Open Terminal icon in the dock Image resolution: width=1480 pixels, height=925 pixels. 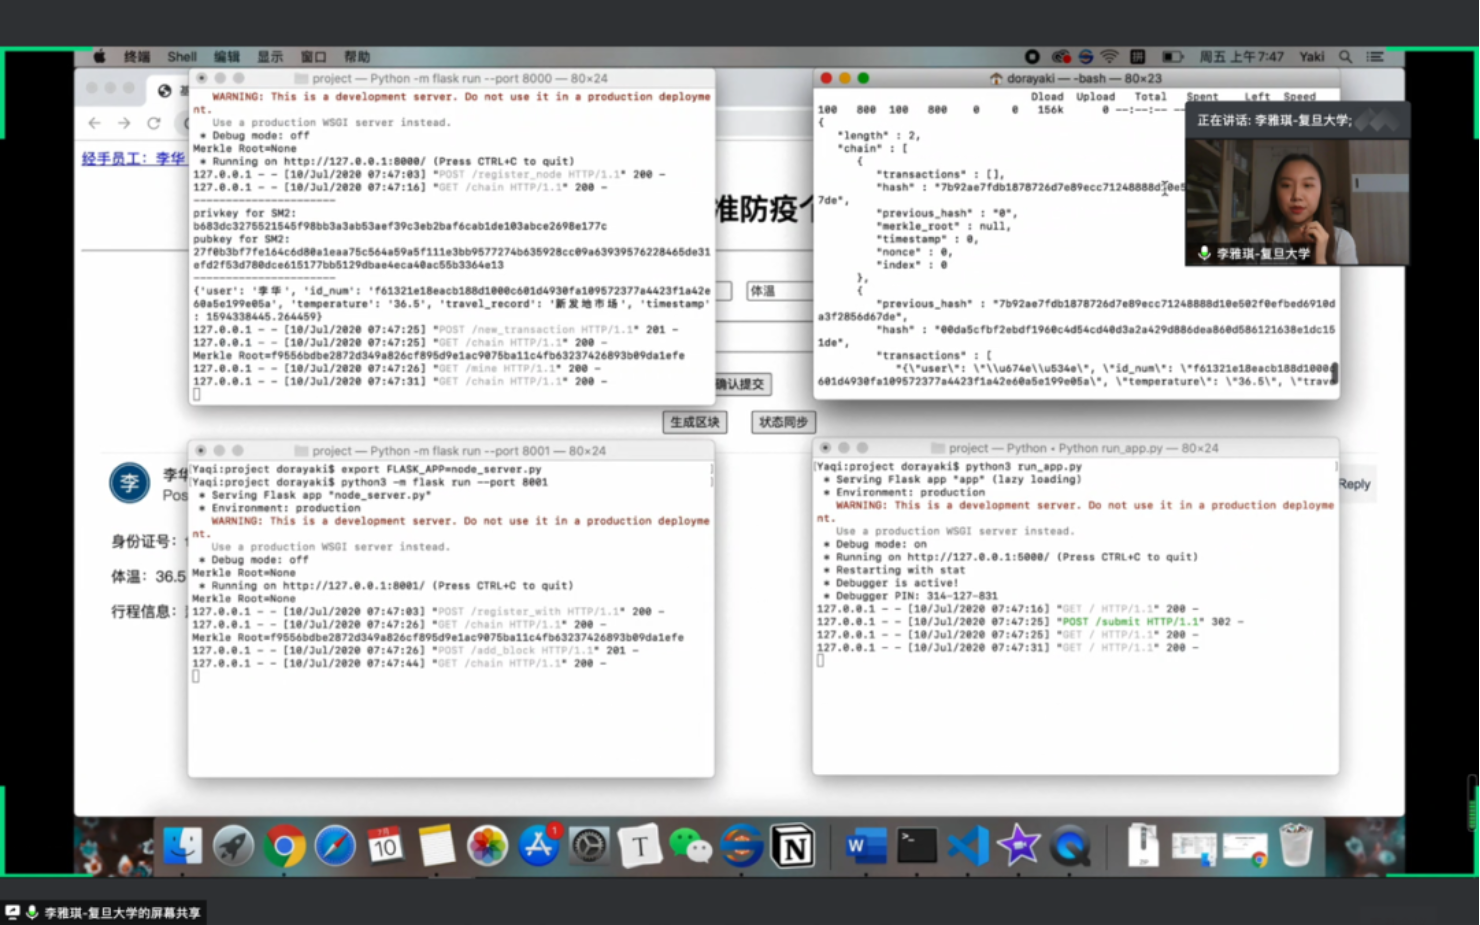tap(917, 846)
